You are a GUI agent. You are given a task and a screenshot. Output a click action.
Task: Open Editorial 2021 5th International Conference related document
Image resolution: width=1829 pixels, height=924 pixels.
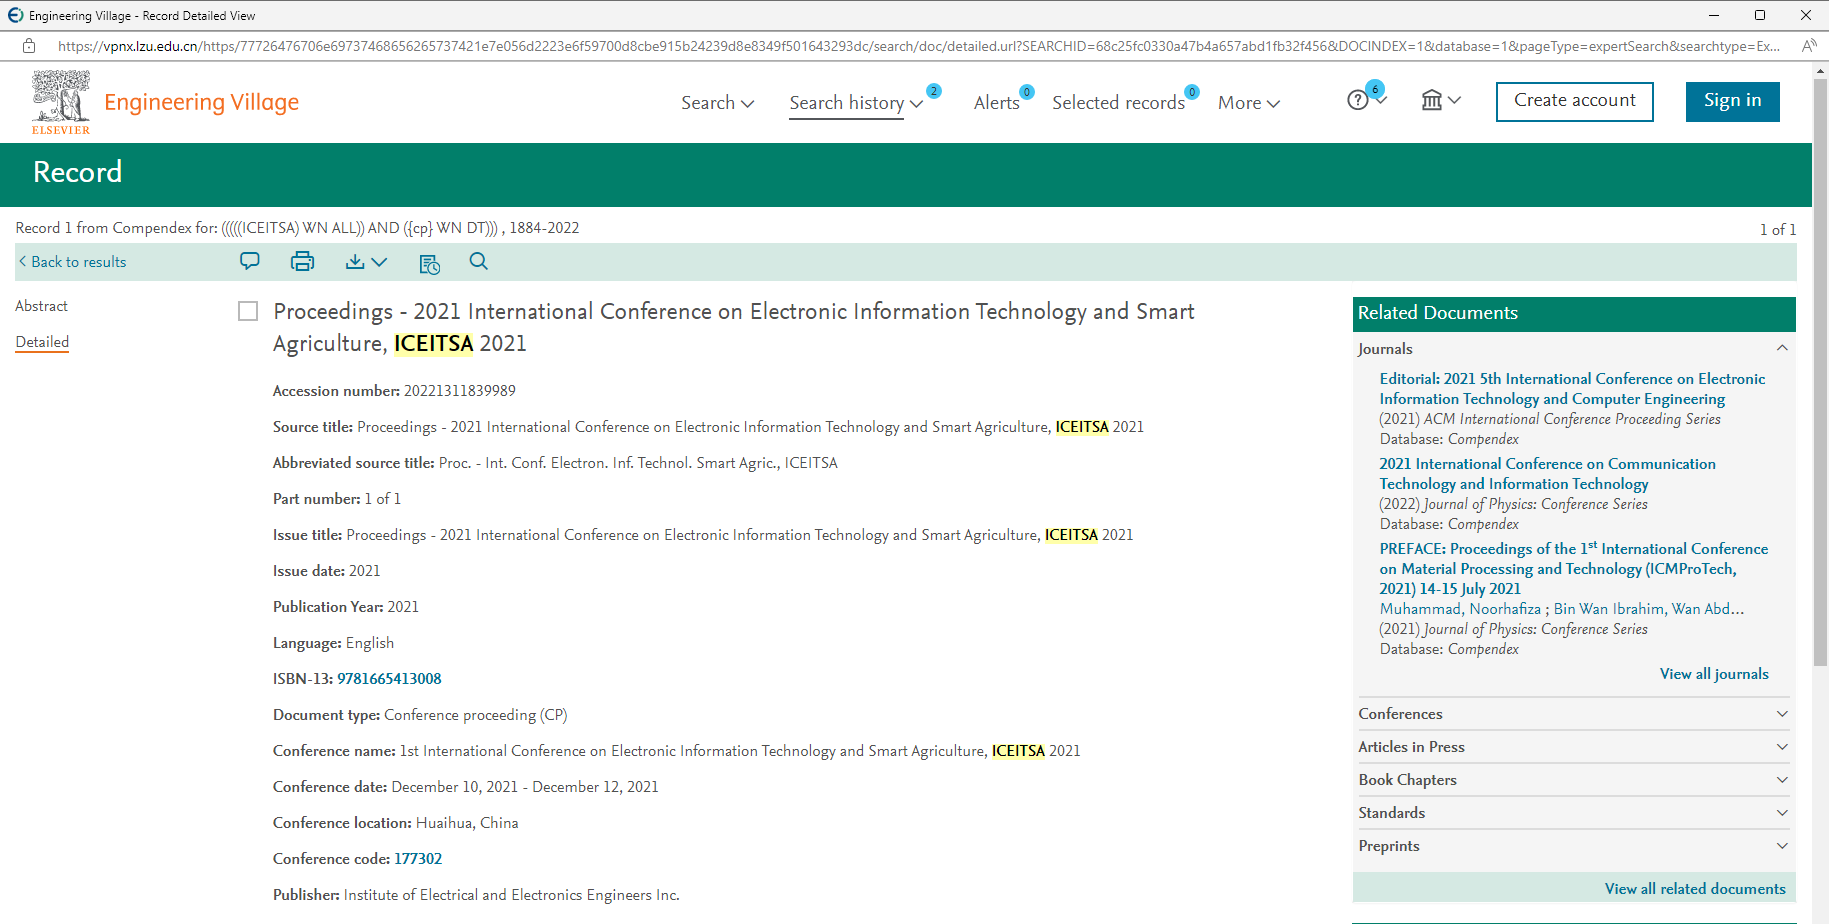[x=1572, y=389]
